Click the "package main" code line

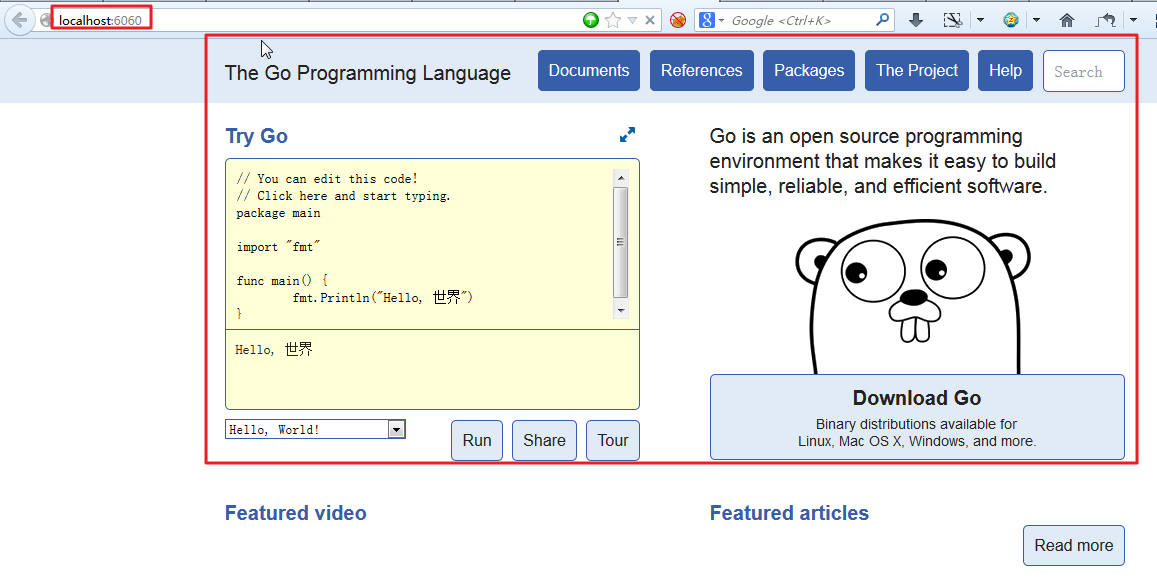(278, 213)
